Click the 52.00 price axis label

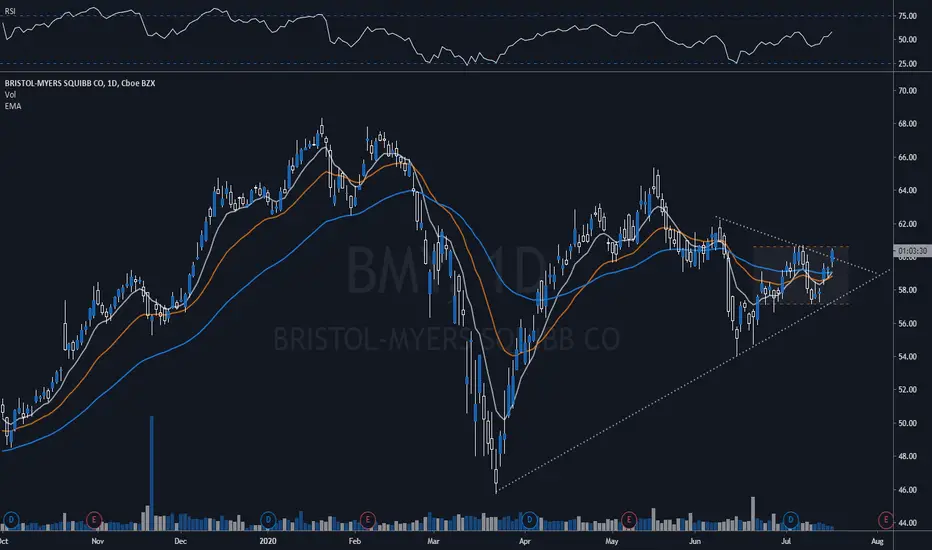(x=908, y=390)
